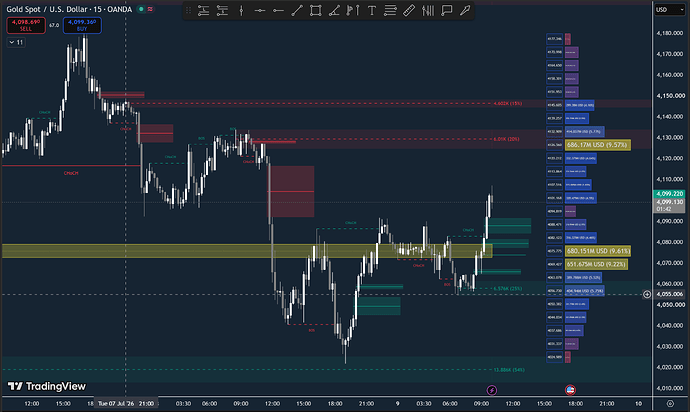Image resolution: width=690 pixels, height=412 pixels.
Task: Click the purple lightning event icon
Action: tap(492, 390)
